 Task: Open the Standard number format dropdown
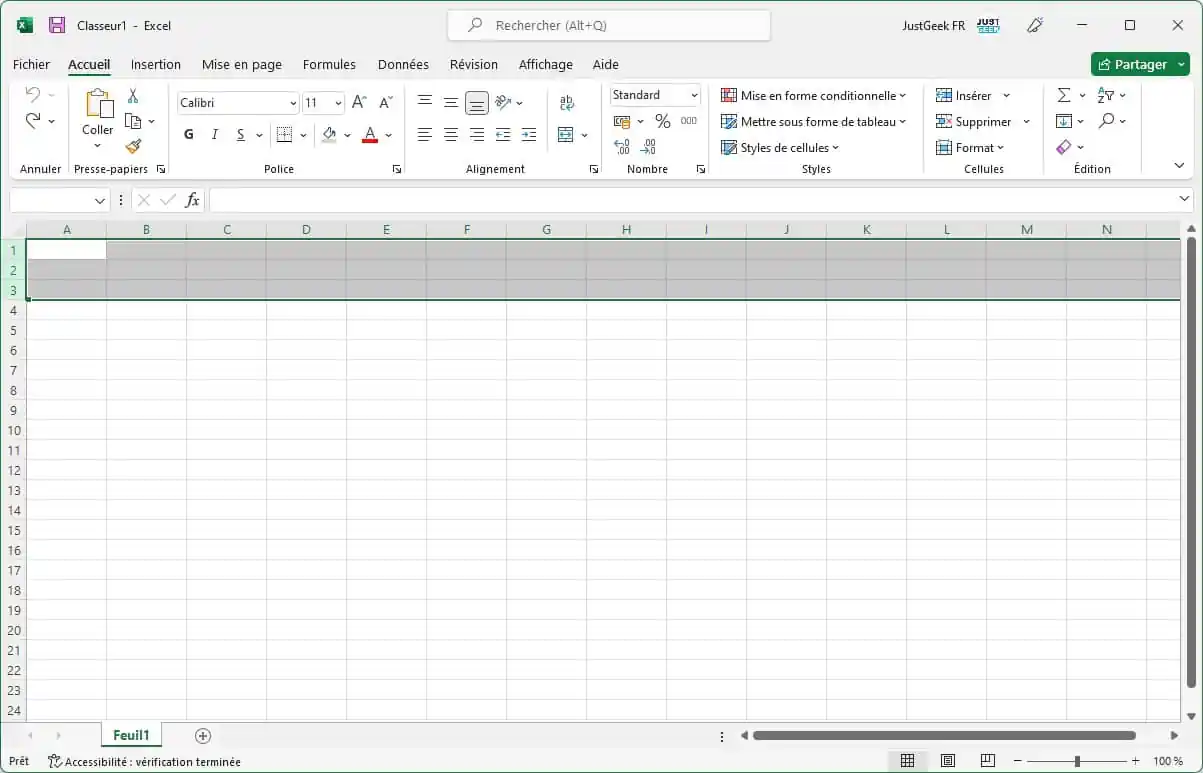(694, 95)
